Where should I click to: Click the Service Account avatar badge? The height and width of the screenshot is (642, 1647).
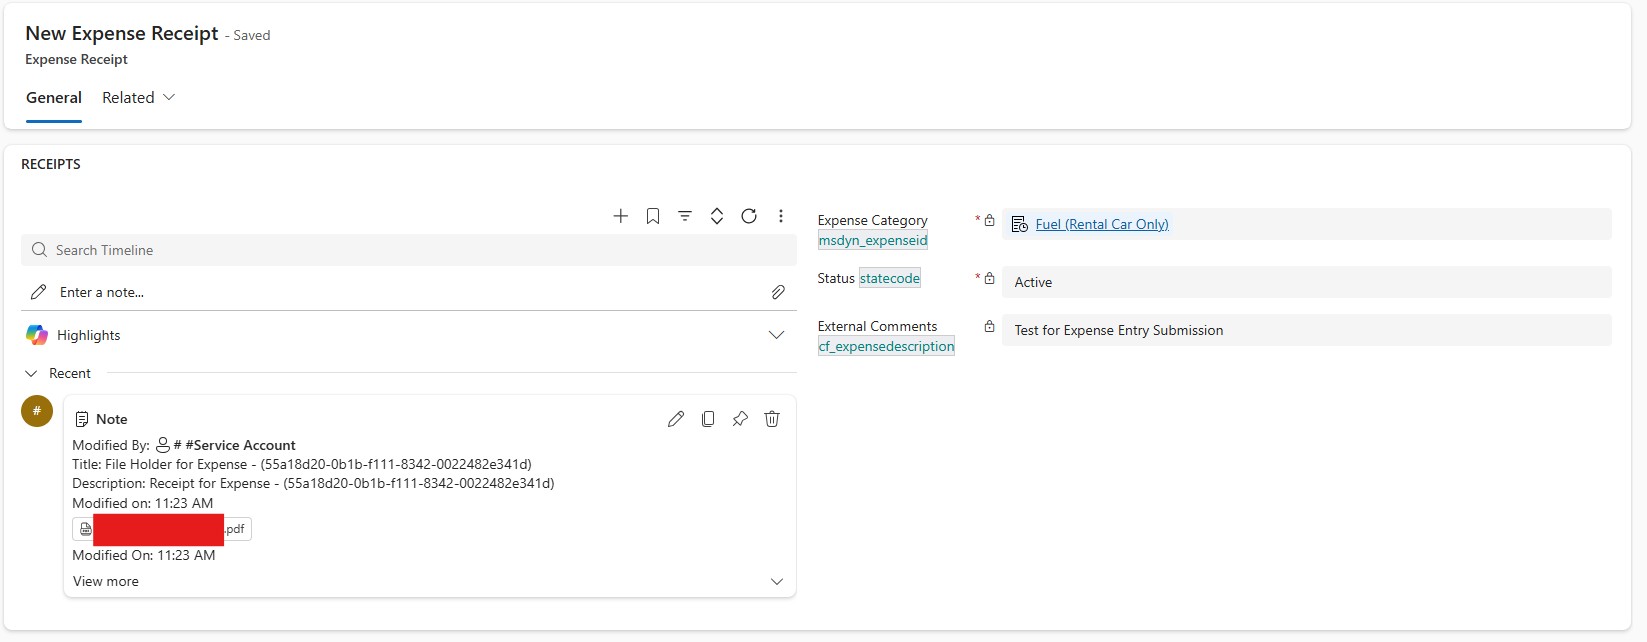(x=37, y=411)
